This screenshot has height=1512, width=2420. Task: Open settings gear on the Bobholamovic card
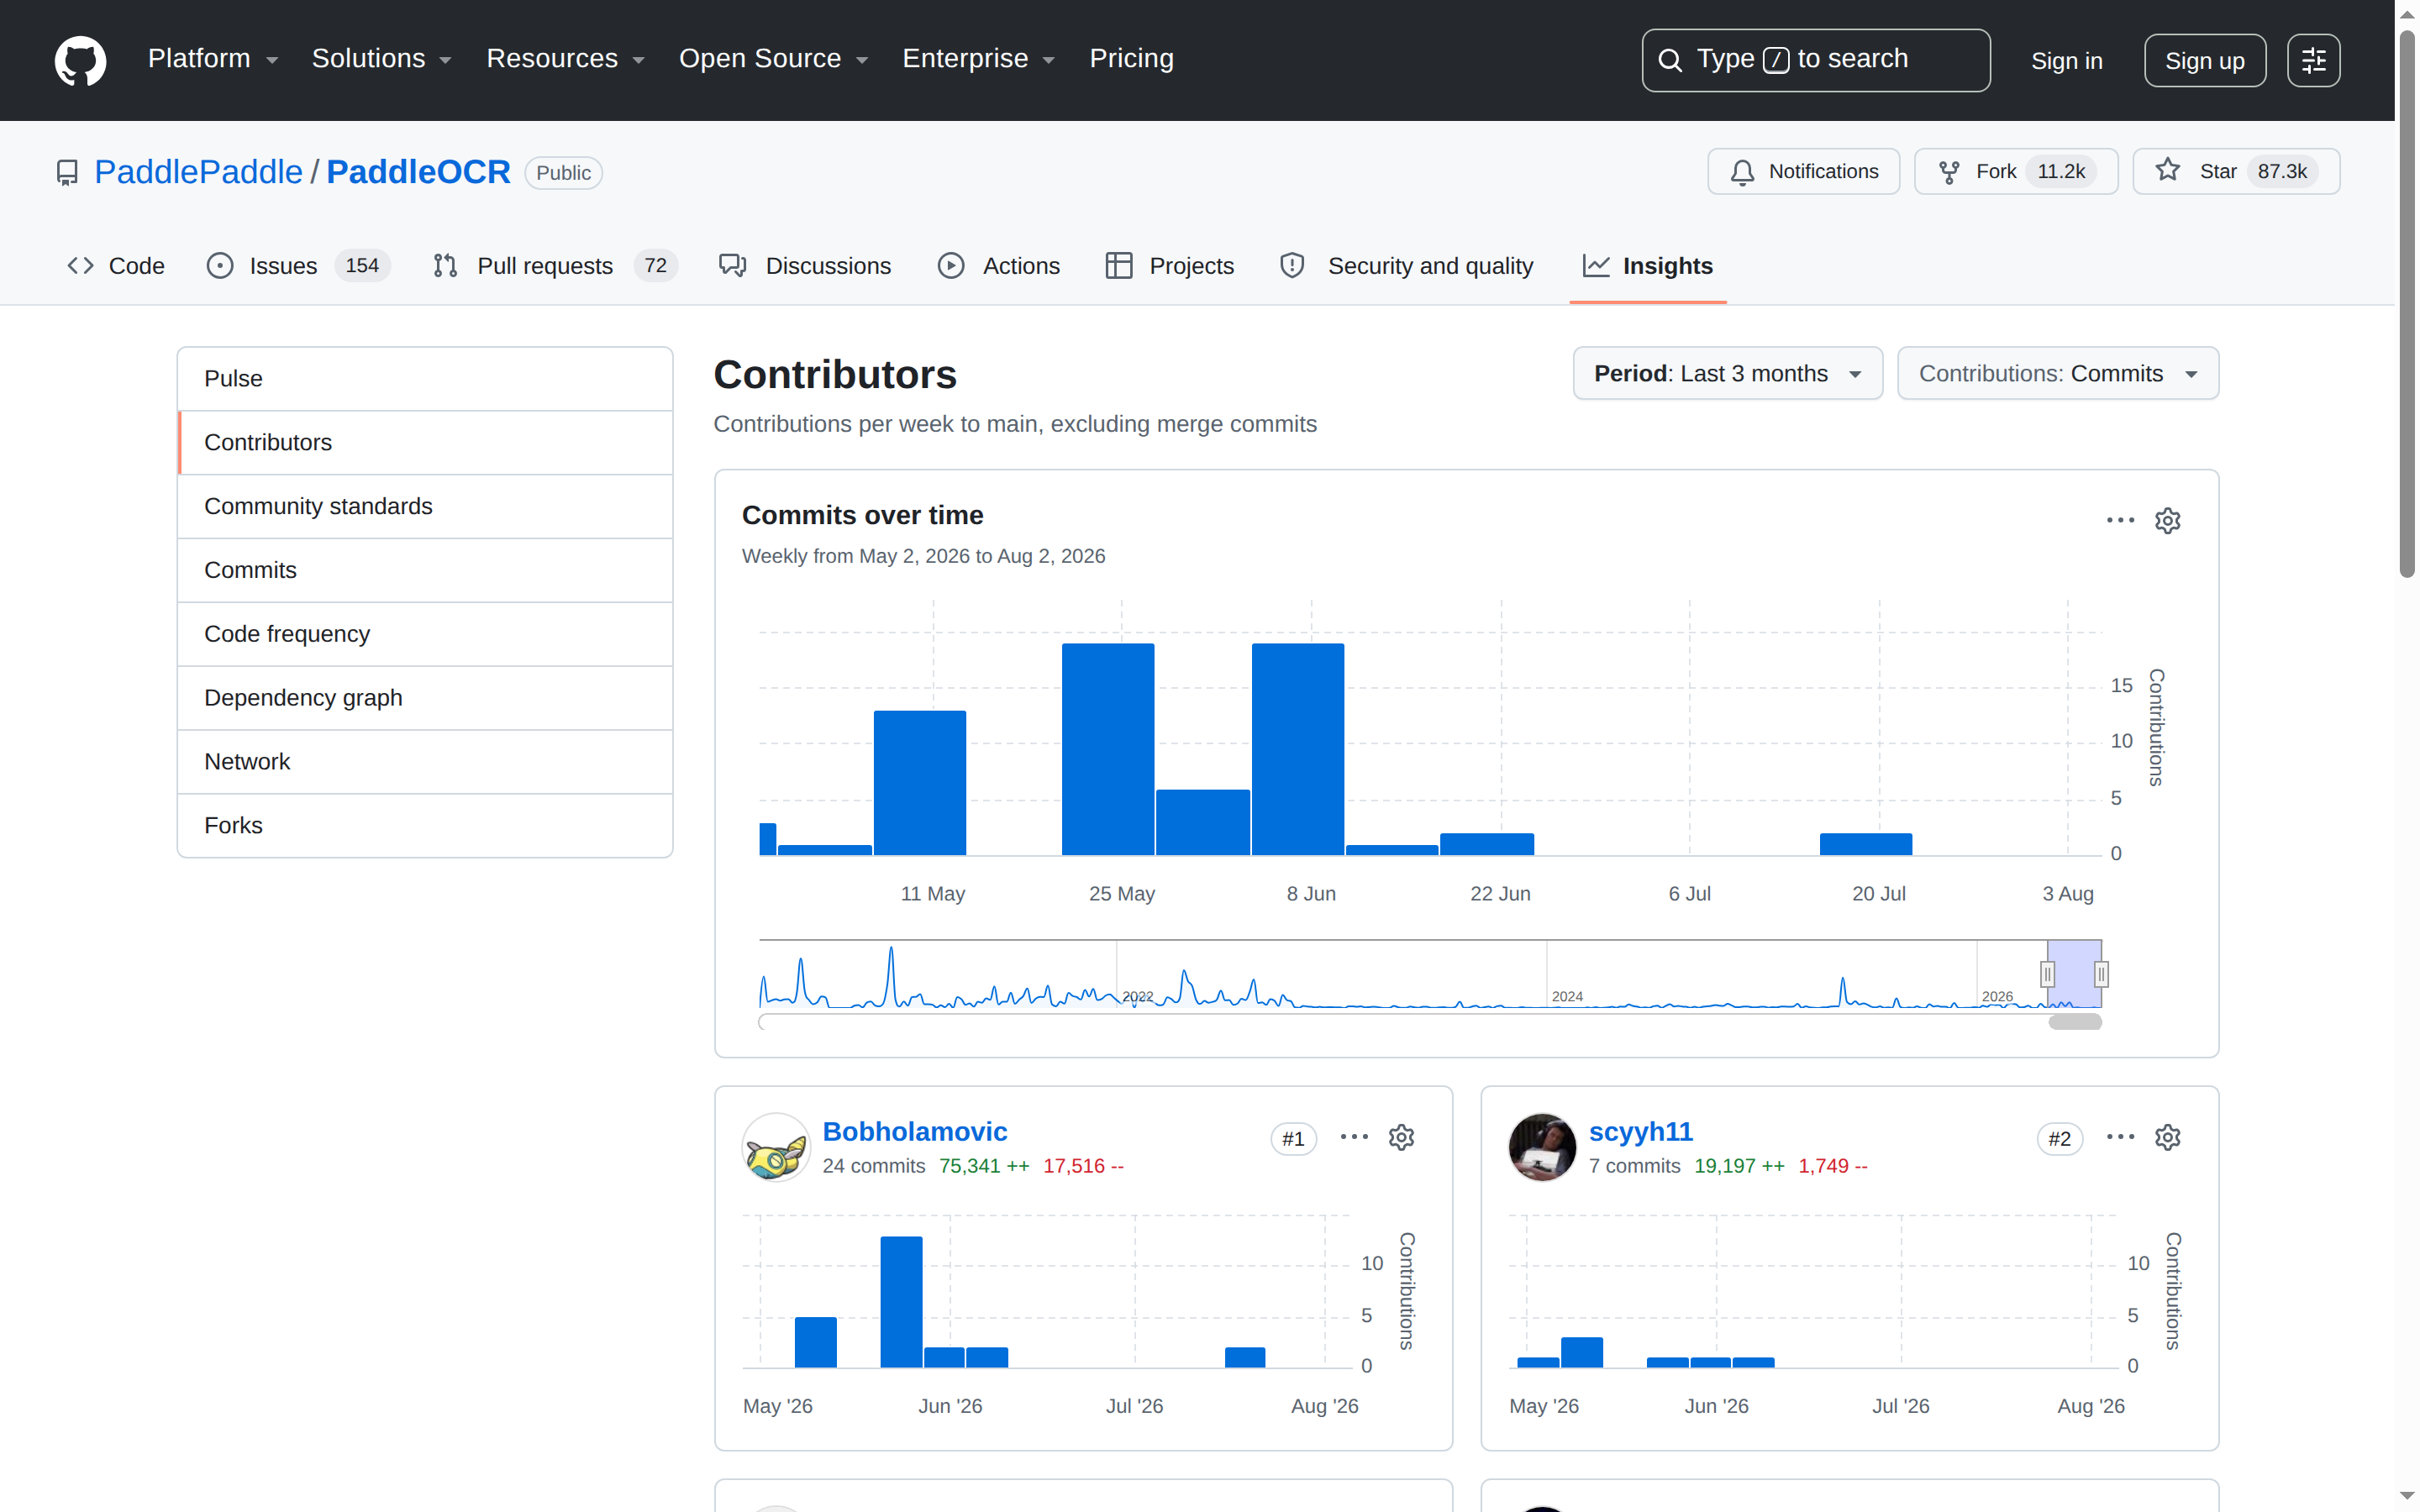pyautogui.click(x=1401, y=1138)
